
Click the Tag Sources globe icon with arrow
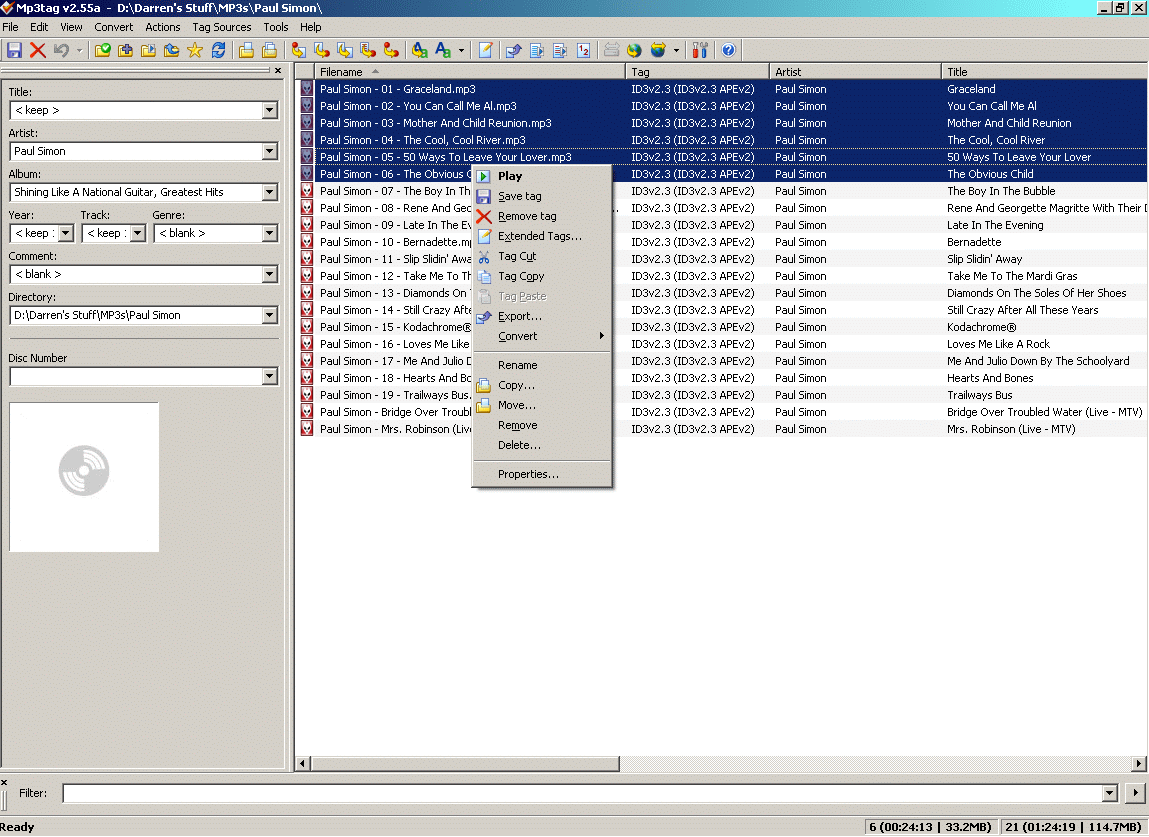click(x=658, y=50)
